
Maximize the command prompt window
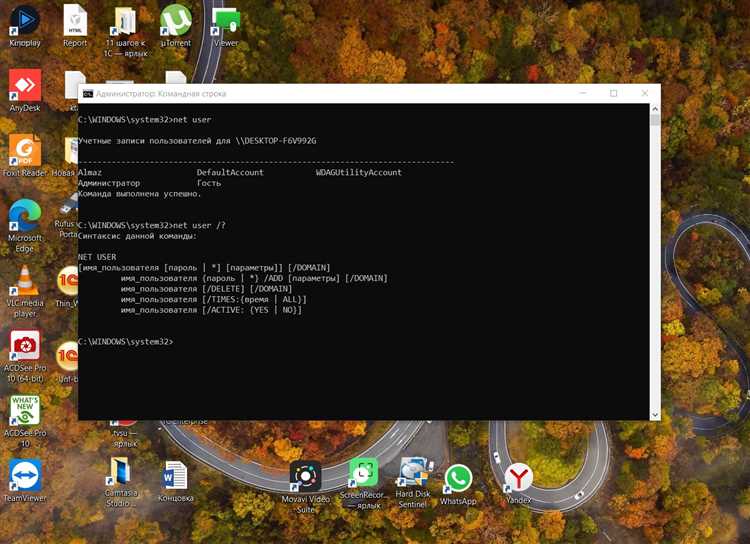click(614, 93)
